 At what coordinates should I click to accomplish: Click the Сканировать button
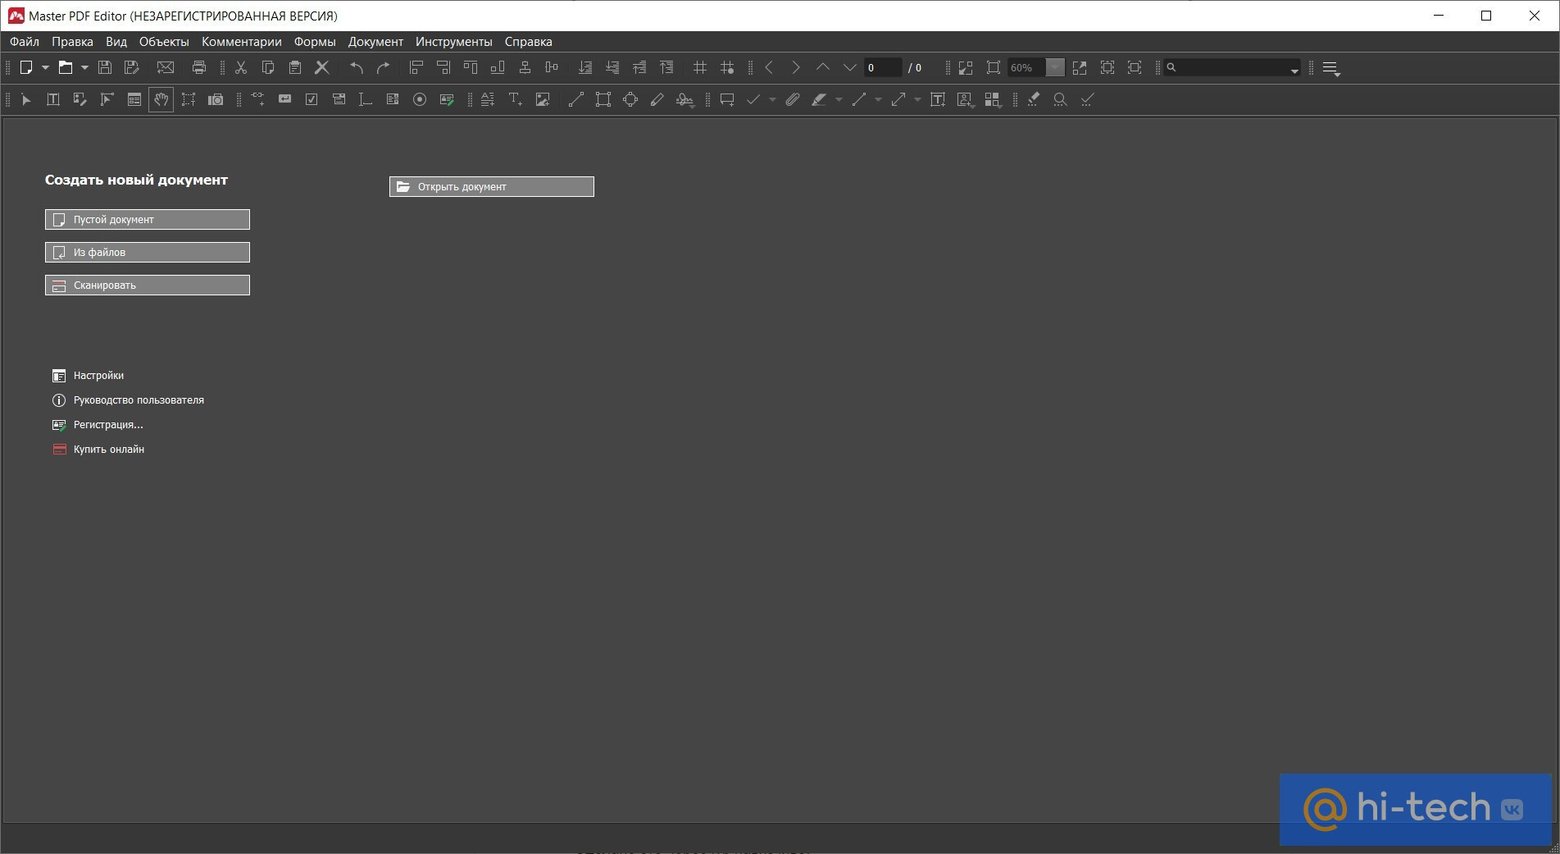pyautogui.click(x=147, y=285)
